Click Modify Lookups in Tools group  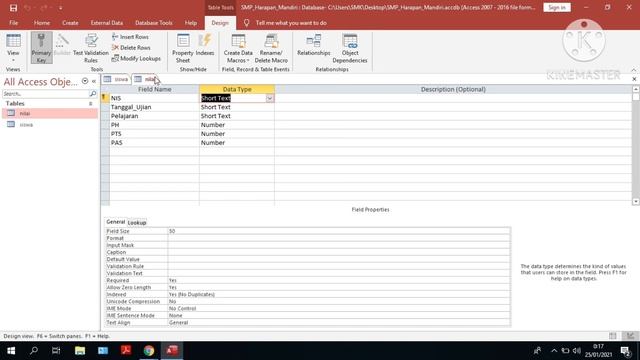(x=136, y=58)
